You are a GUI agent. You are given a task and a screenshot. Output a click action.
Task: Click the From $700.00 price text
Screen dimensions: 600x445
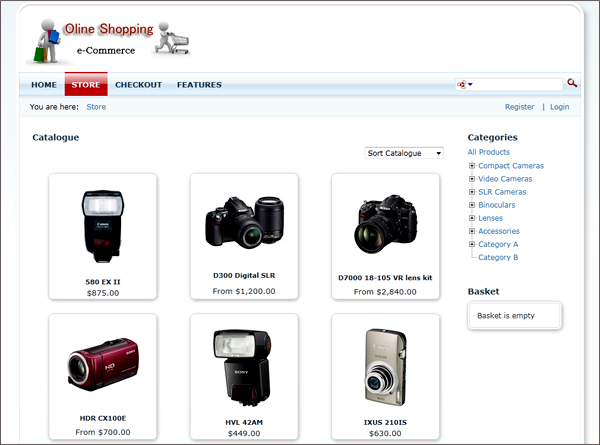pyautogui.click(x=103, y=432)
